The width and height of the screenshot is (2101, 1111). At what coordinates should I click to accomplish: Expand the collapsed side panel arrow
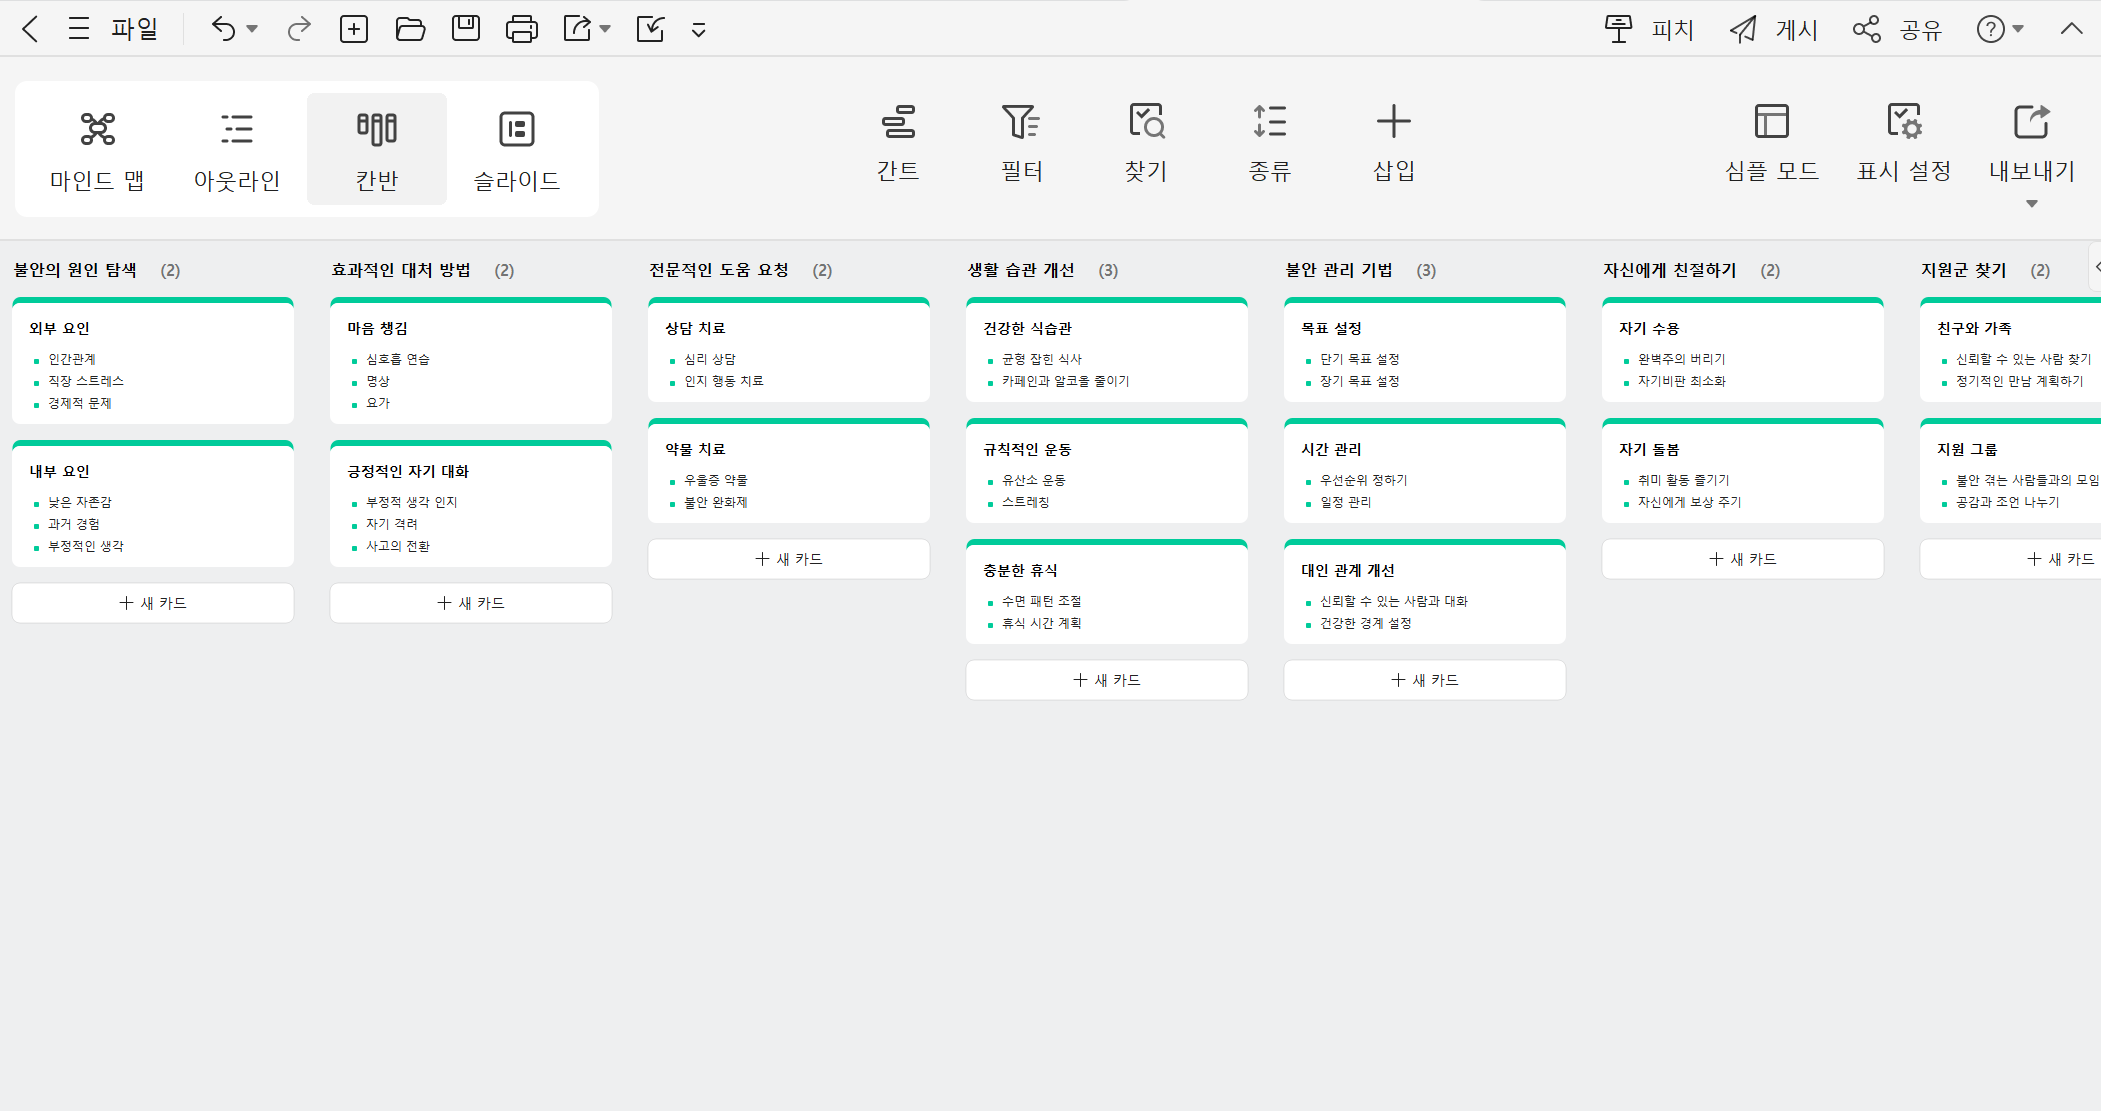[x=2096, y=267]
